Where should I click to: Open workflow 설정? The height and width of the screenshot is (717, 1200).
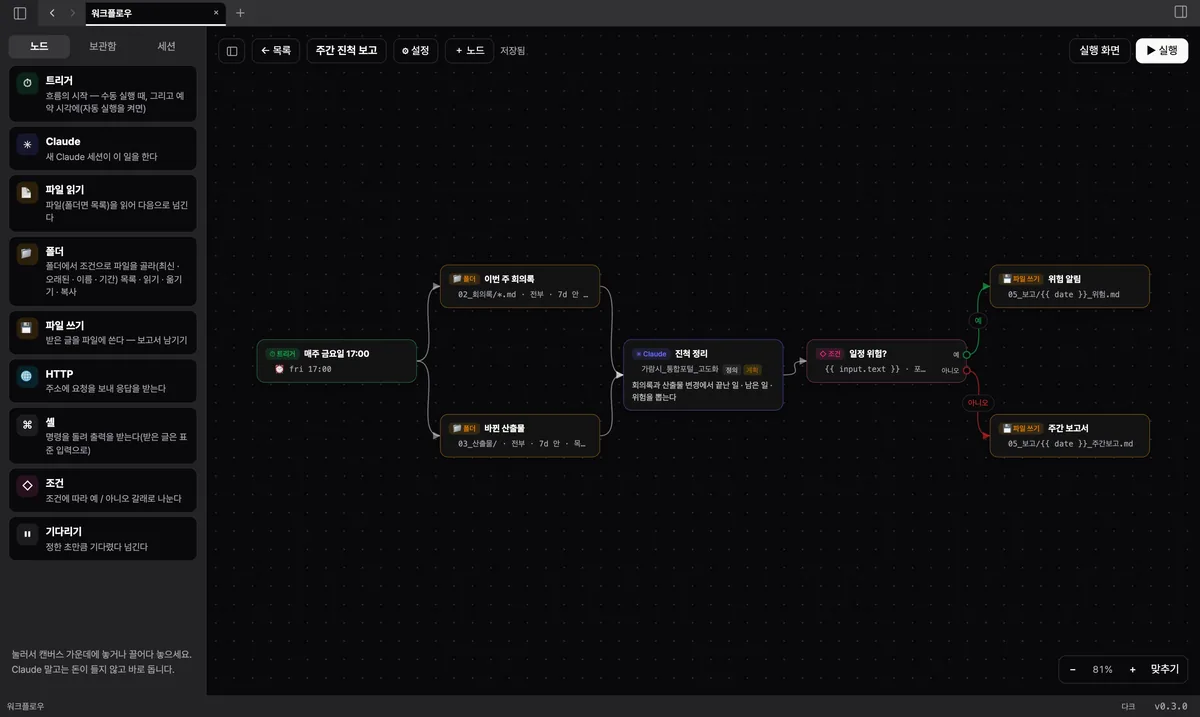point(415,51)
